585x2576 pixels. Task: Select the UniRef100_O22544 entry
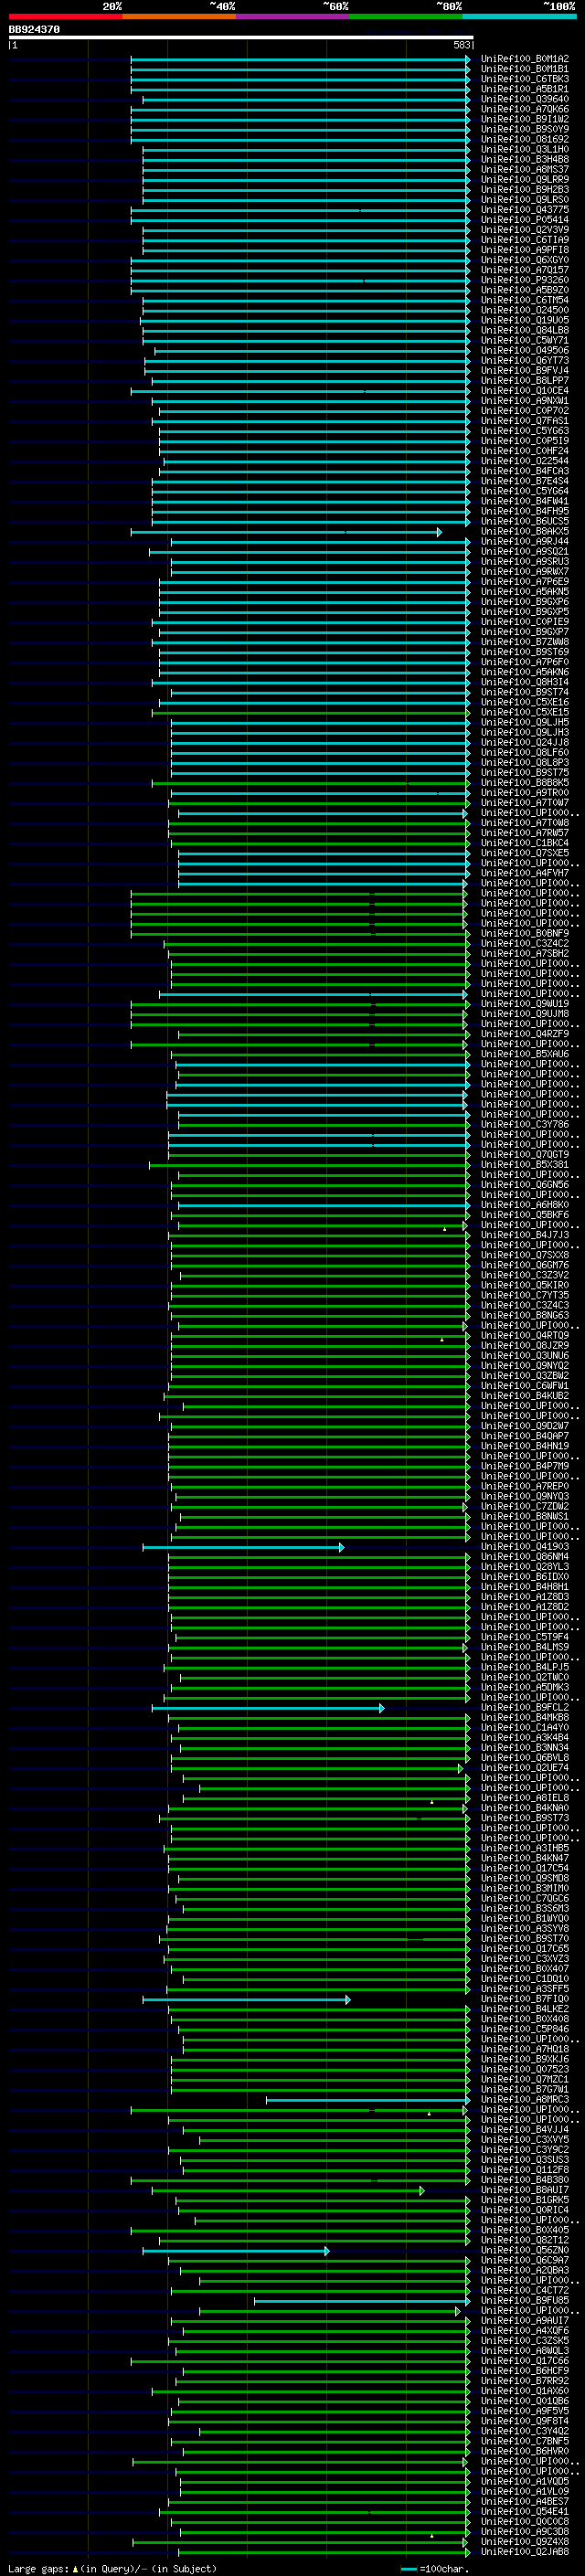point(524,461)
